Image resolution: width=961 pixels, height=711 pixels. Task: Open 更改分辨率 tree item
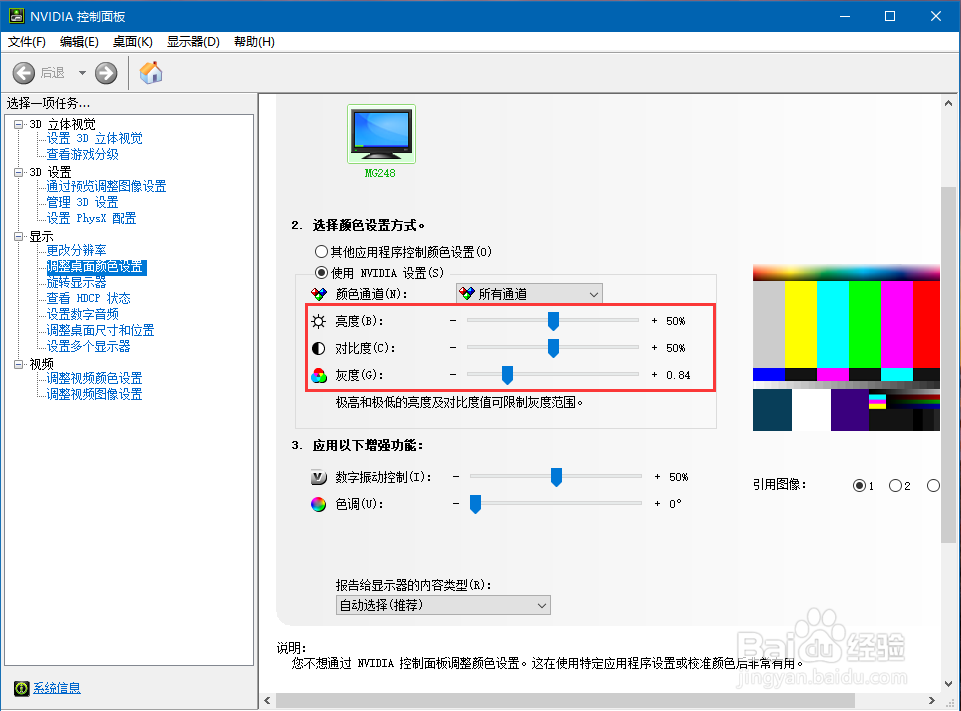point(77,250)
